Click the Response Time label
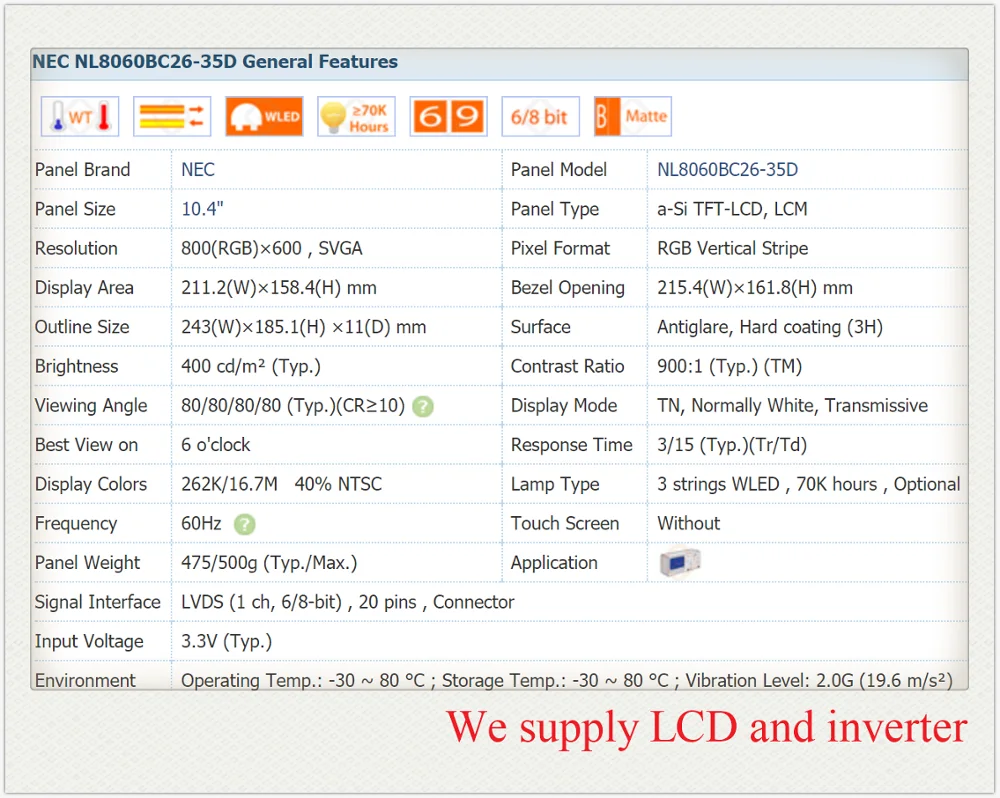The image size is (1000, 798). pos(571,445)
